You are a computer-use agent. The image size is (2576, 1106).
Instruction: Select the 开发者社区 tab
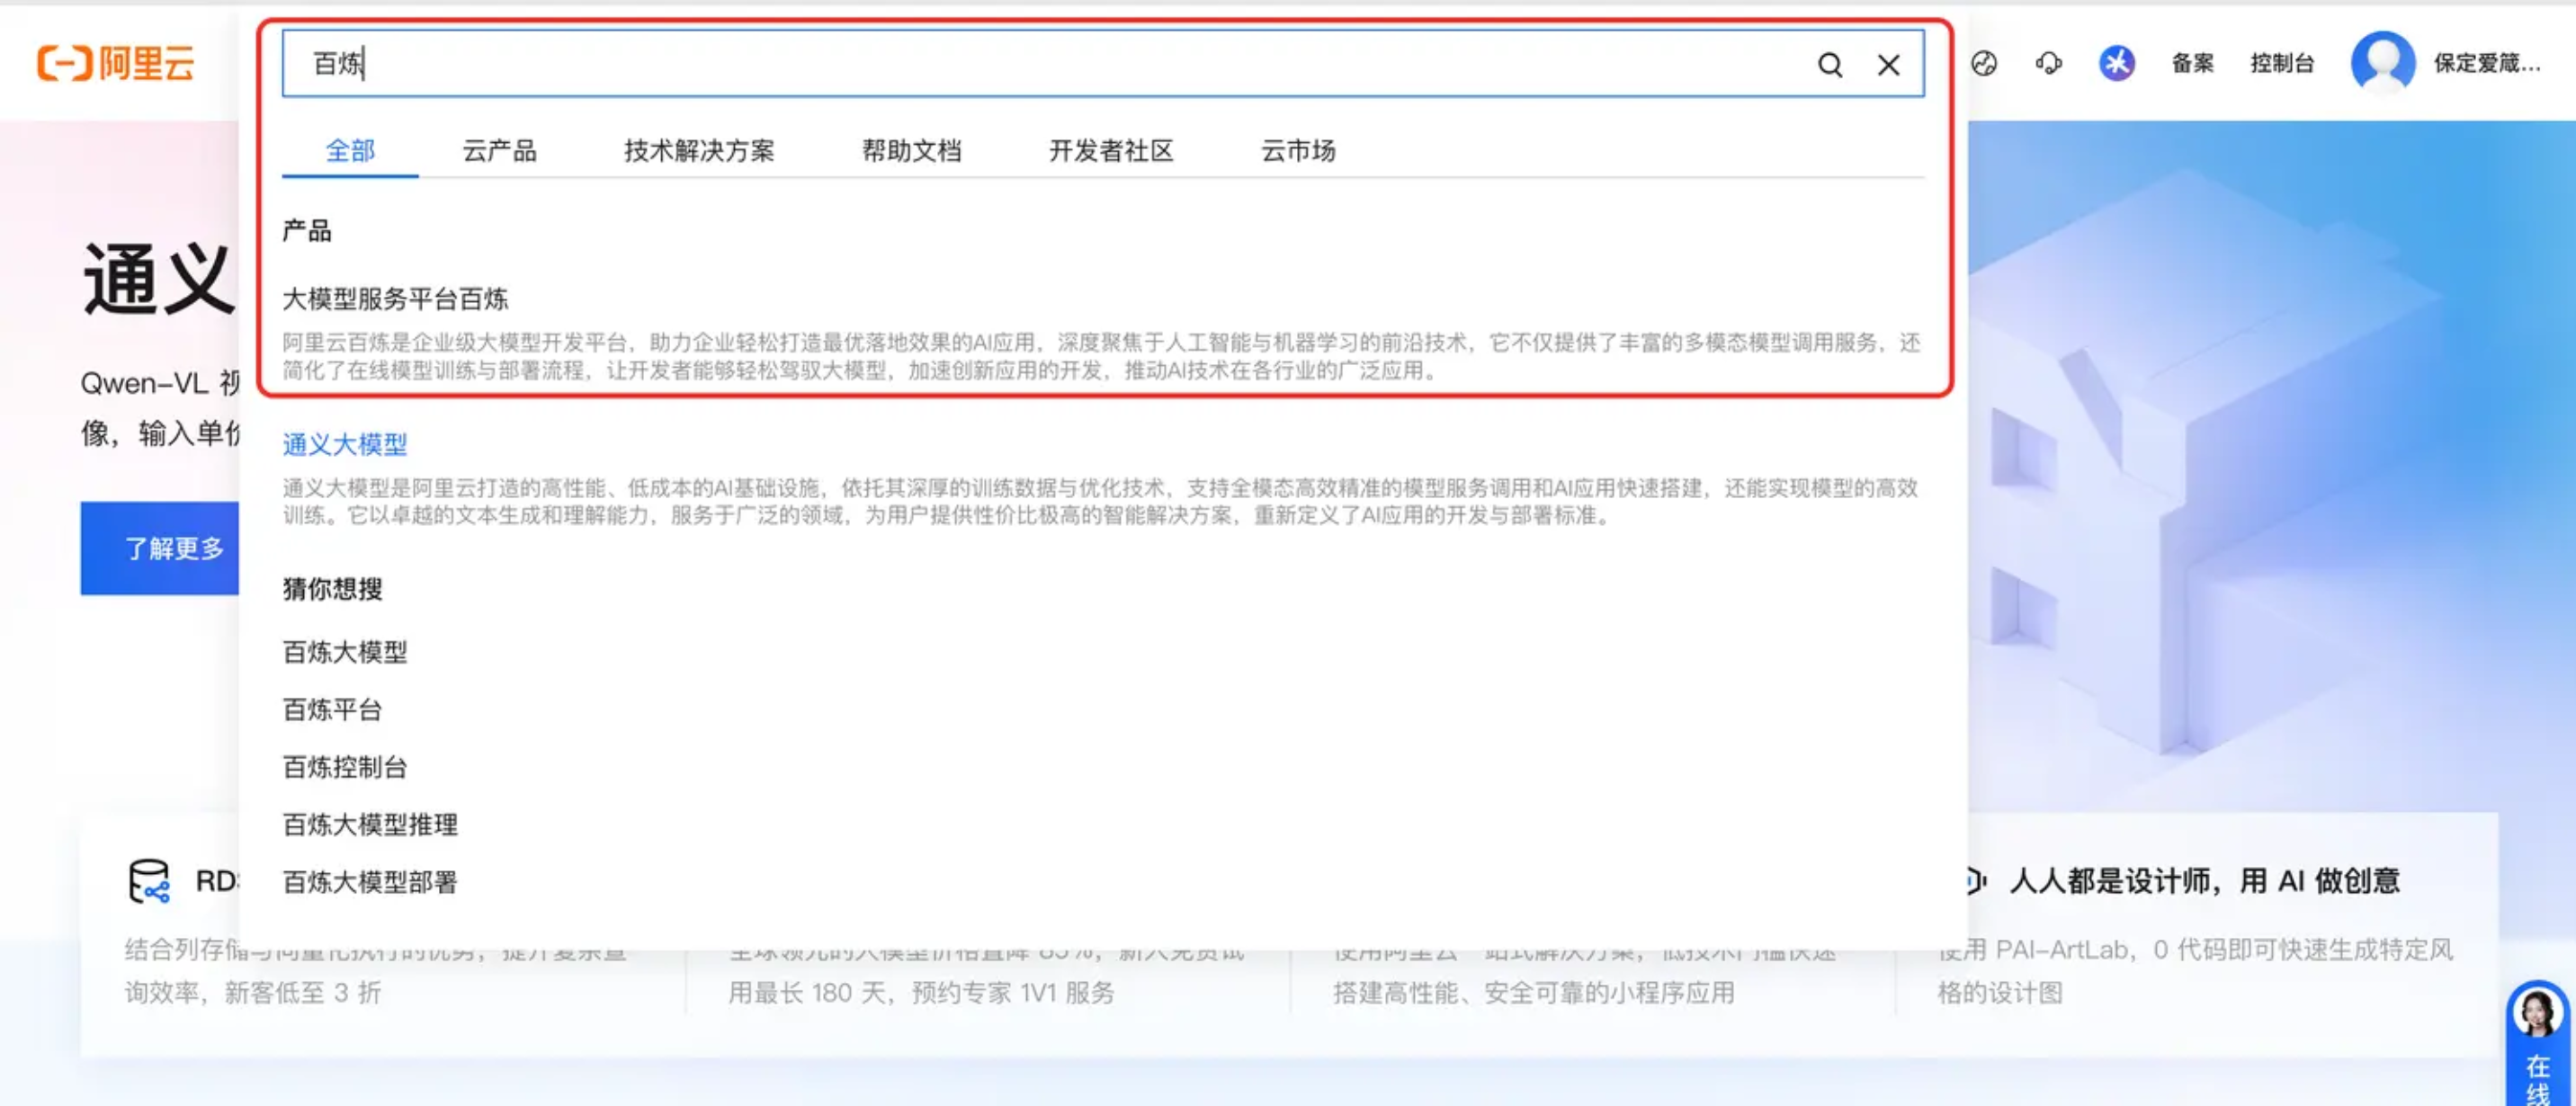[x=1110, y=151]
